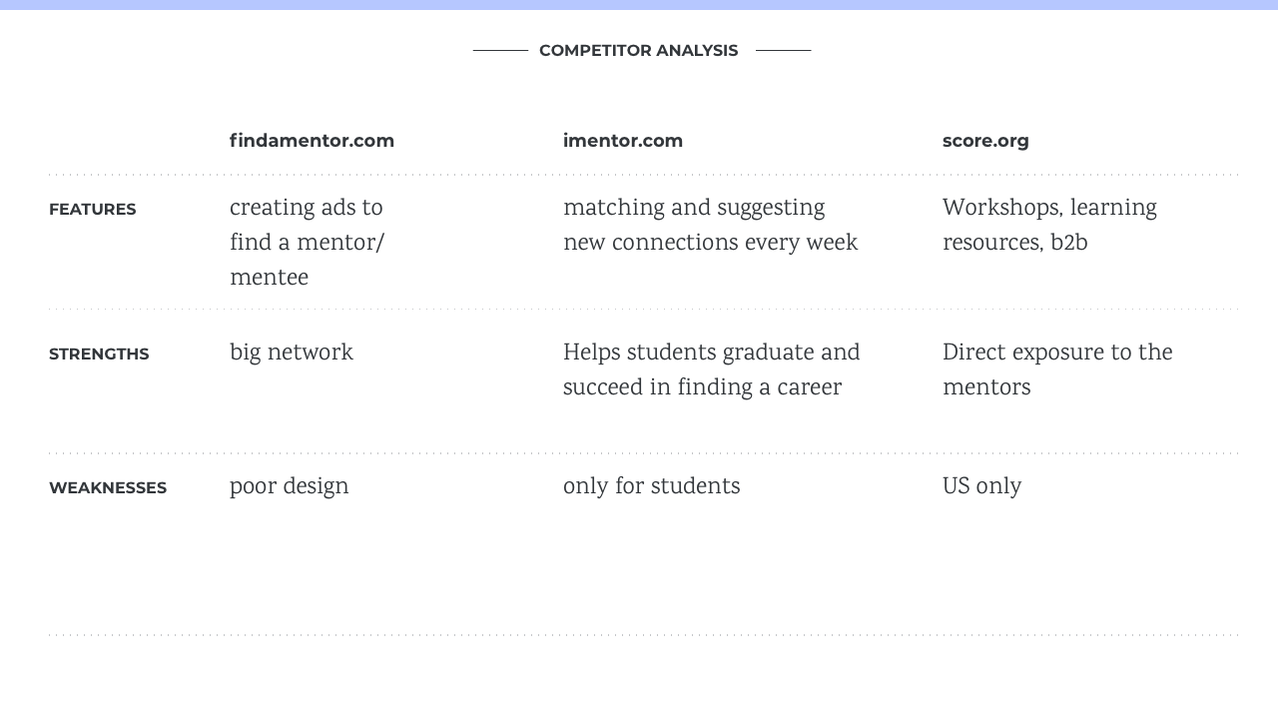The width and height of the screenshot is (1278, 719).
Task: Select the STRENGTHS row label
Action: (99, 354)
